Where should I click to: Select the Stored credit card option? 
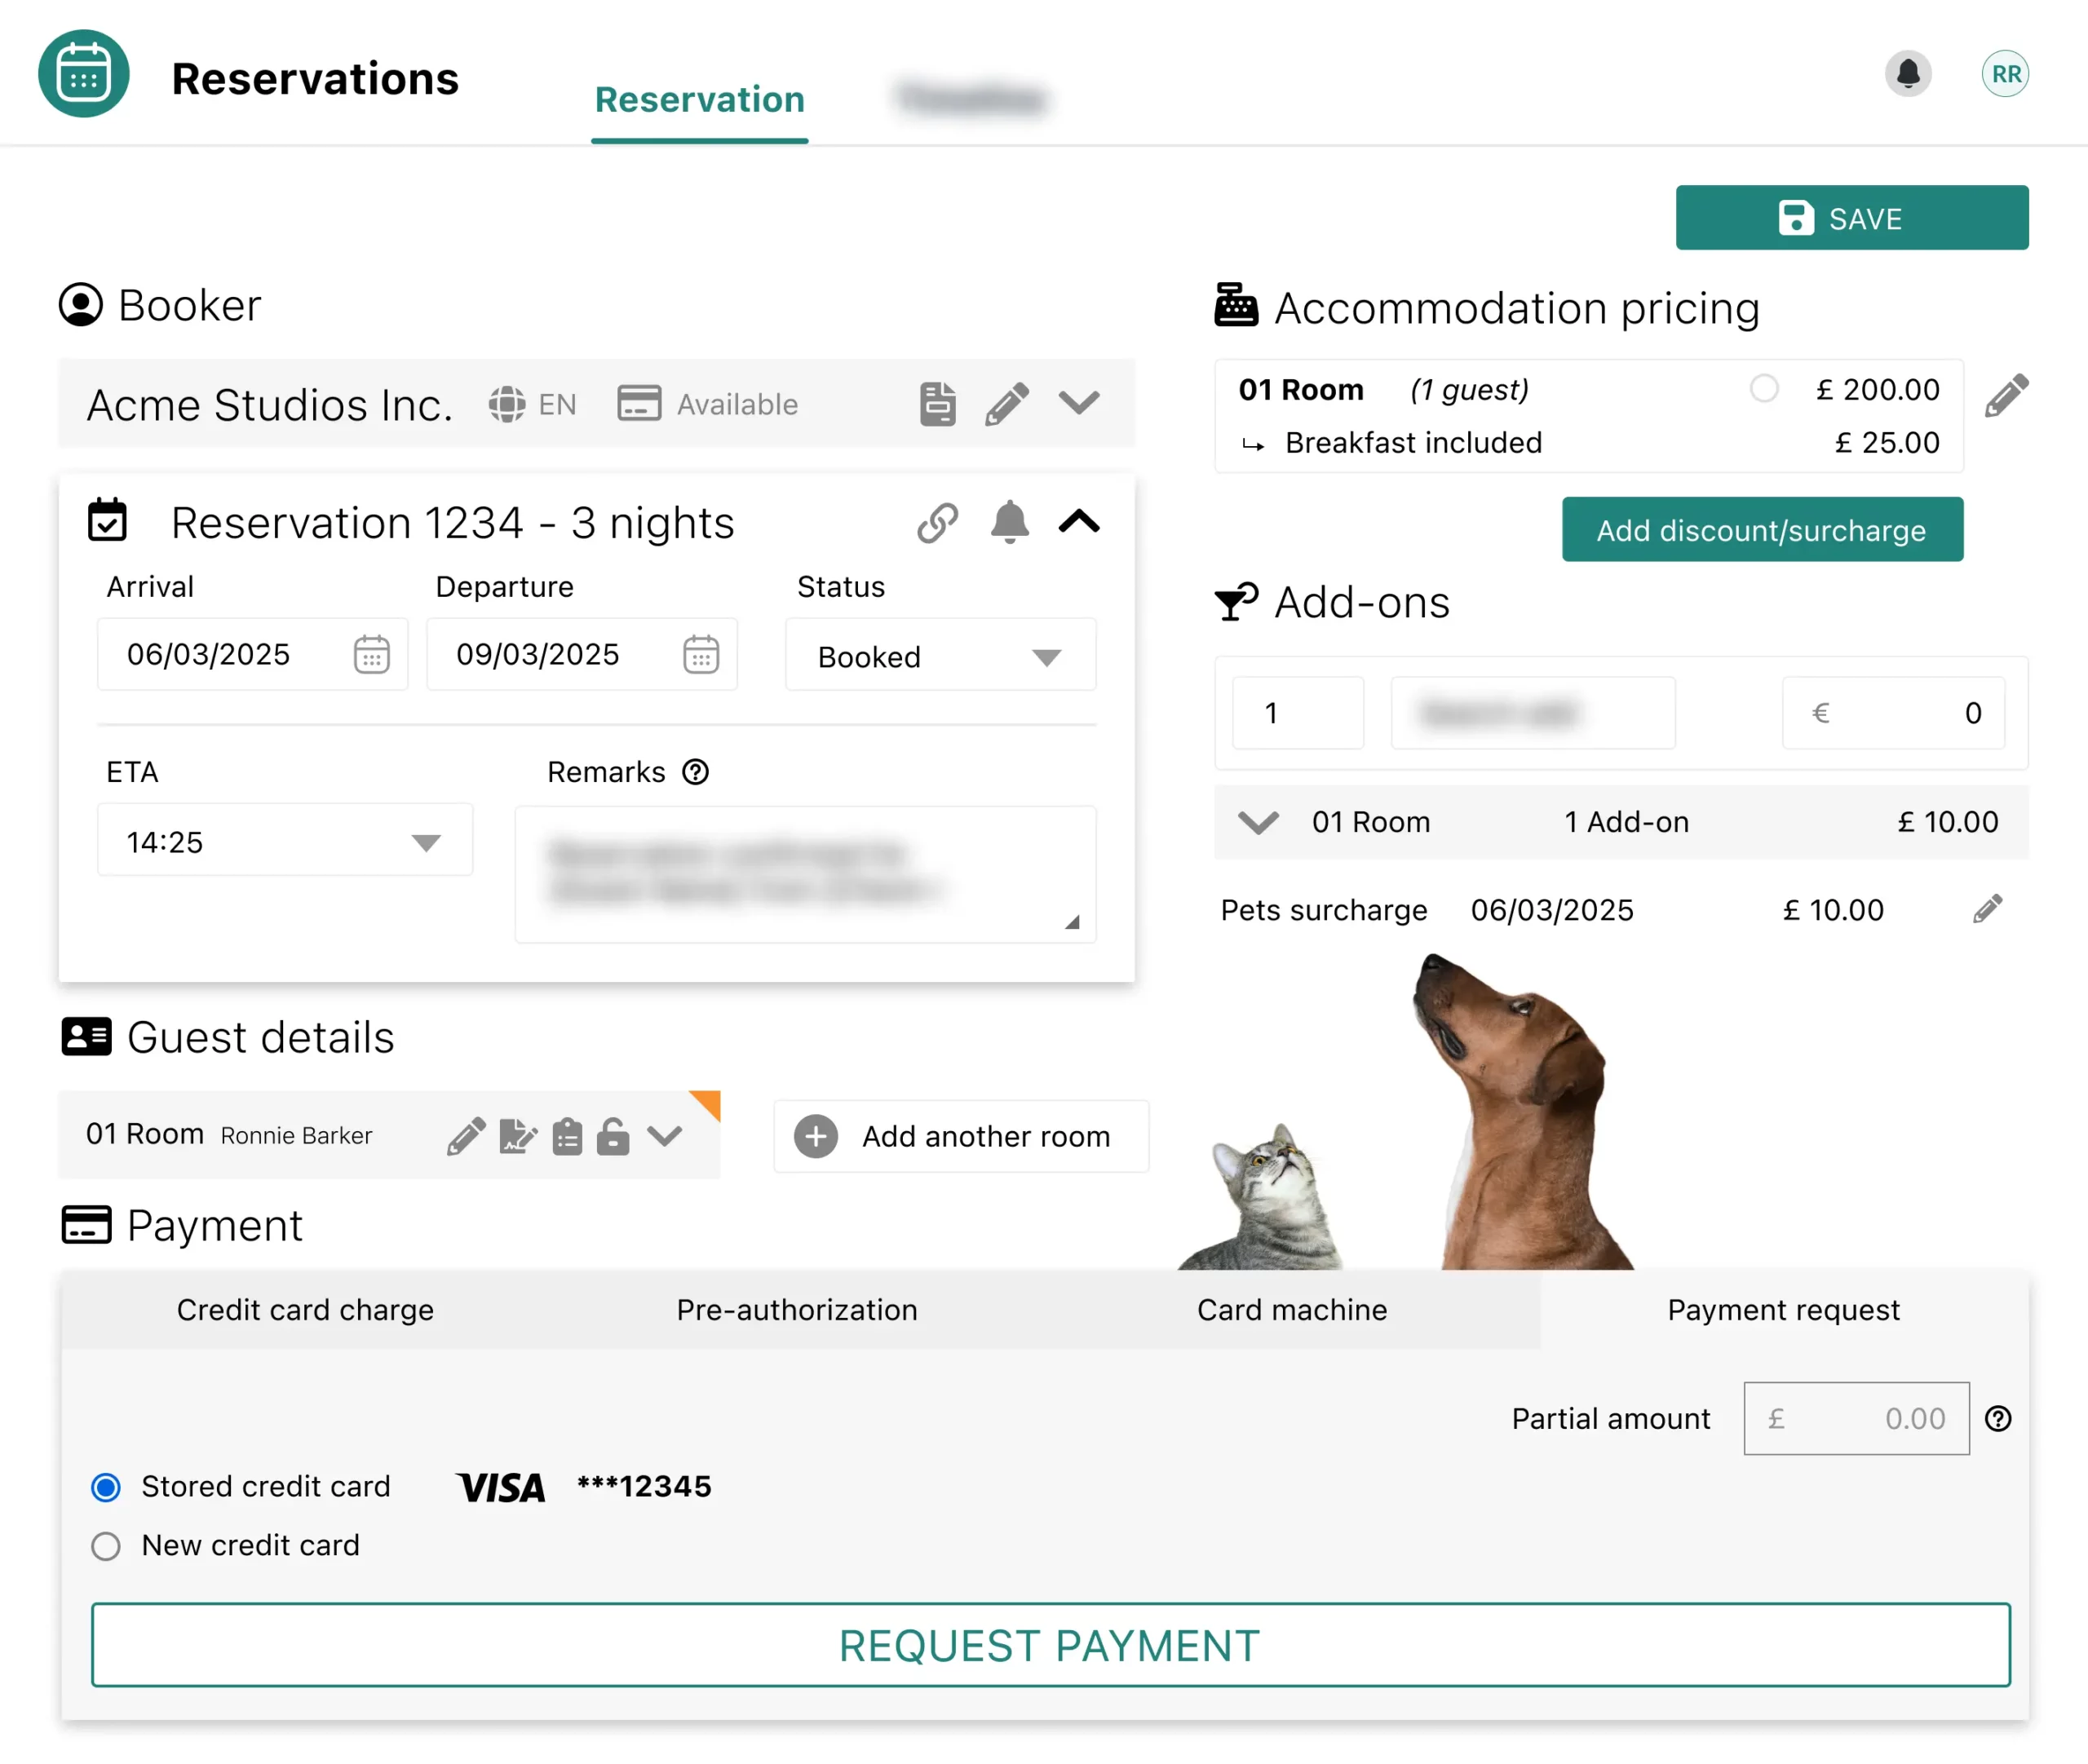(x=105, y=1487)
